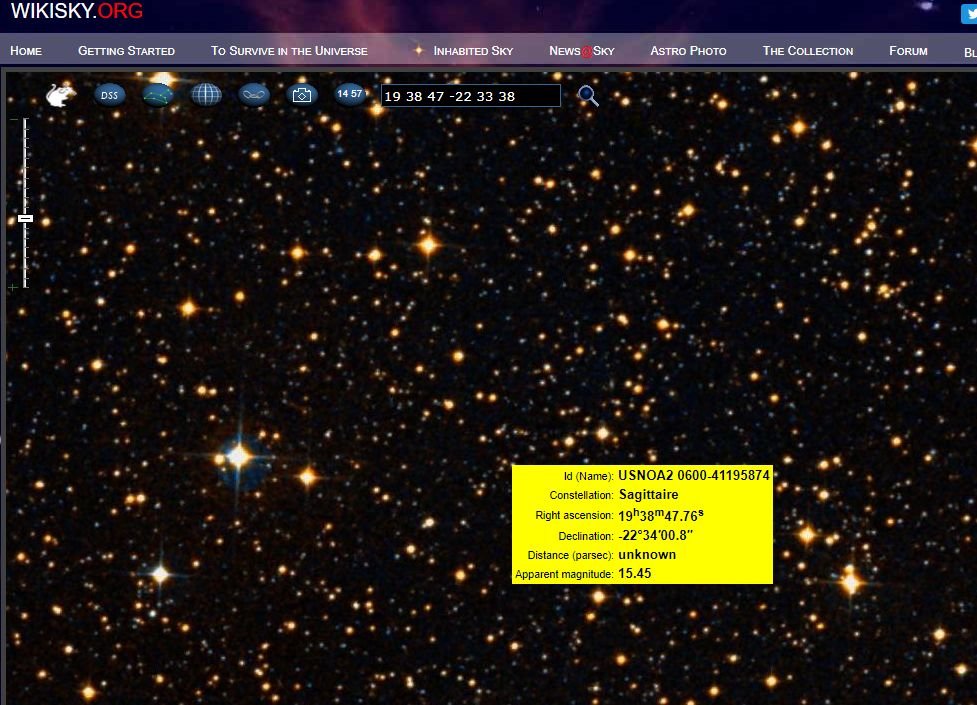Click the coordinate grid globe icon

pos(205,95)
